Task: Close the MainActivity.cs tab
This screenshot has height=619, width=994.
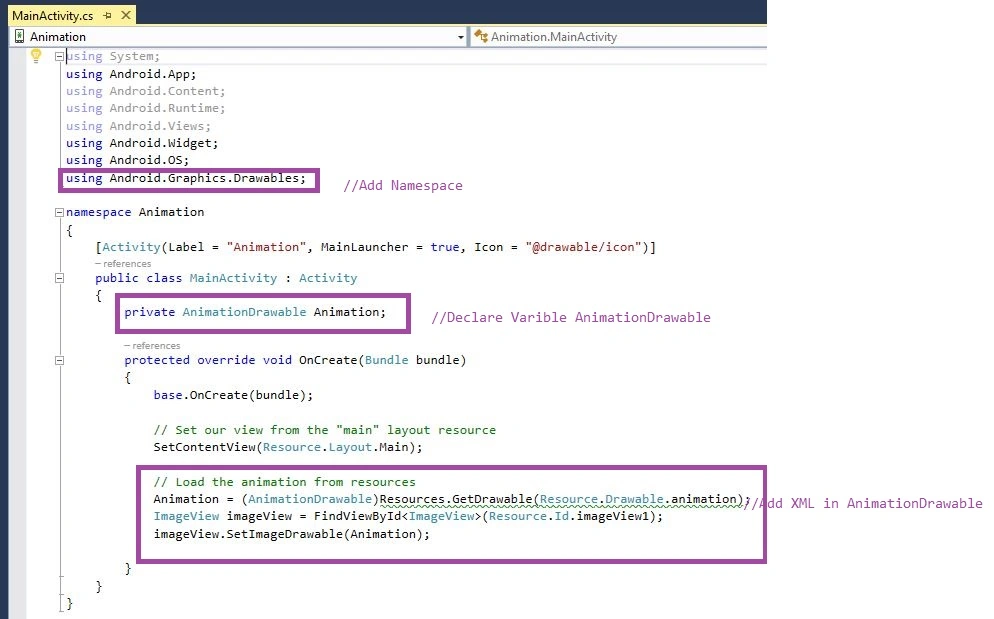Action: pyautogui.click(x=126, y=15)
